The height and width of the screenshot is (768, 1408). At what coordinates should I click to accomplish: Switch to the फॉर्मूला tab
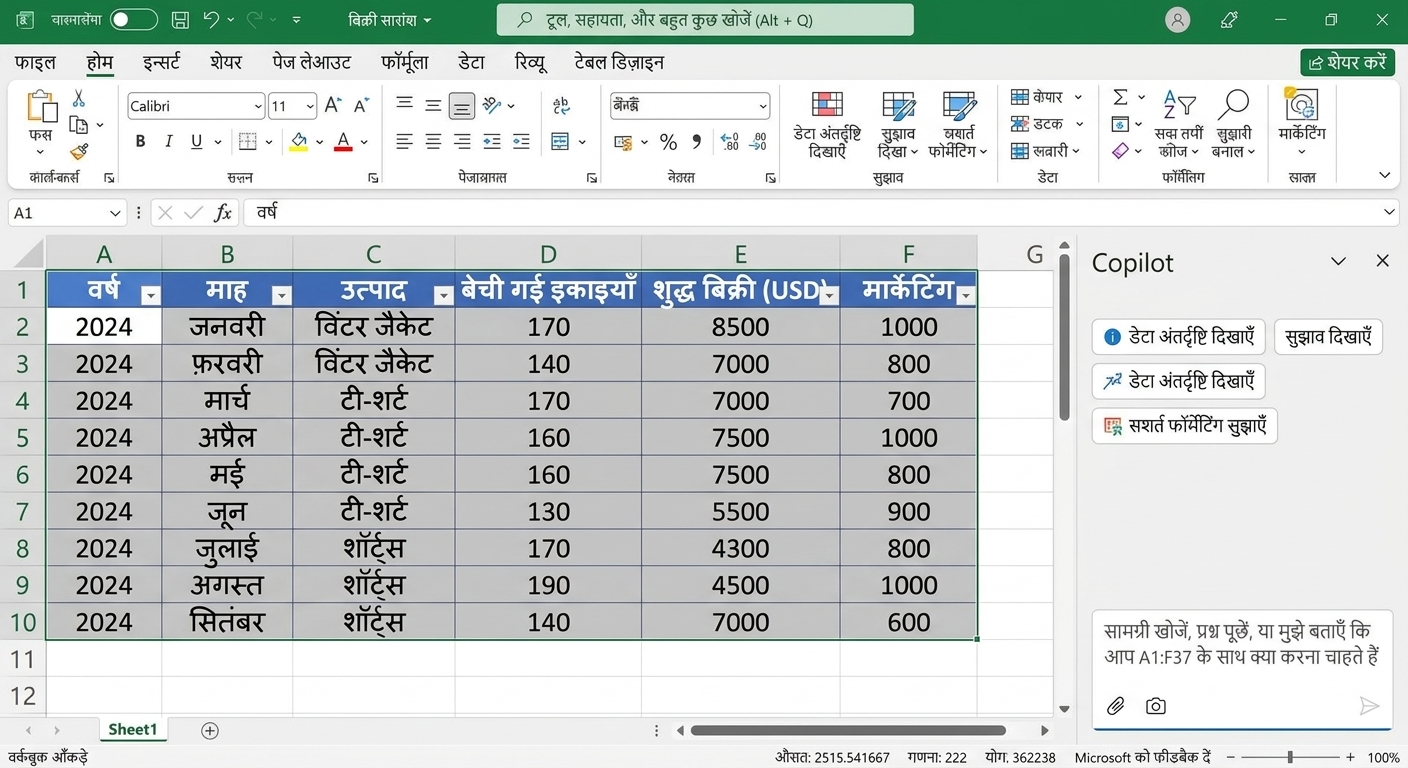pos(405,62)
